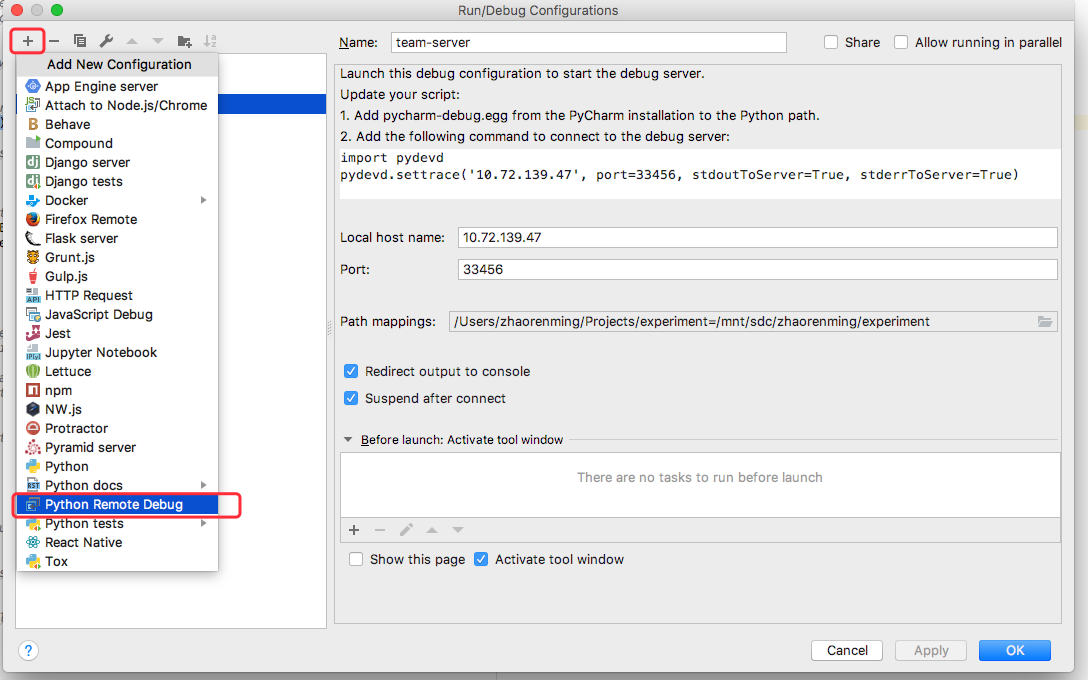Click the copy configuration toolbar icon
The width and height of the screenshot is (1088, 680).
coord(80,41)
